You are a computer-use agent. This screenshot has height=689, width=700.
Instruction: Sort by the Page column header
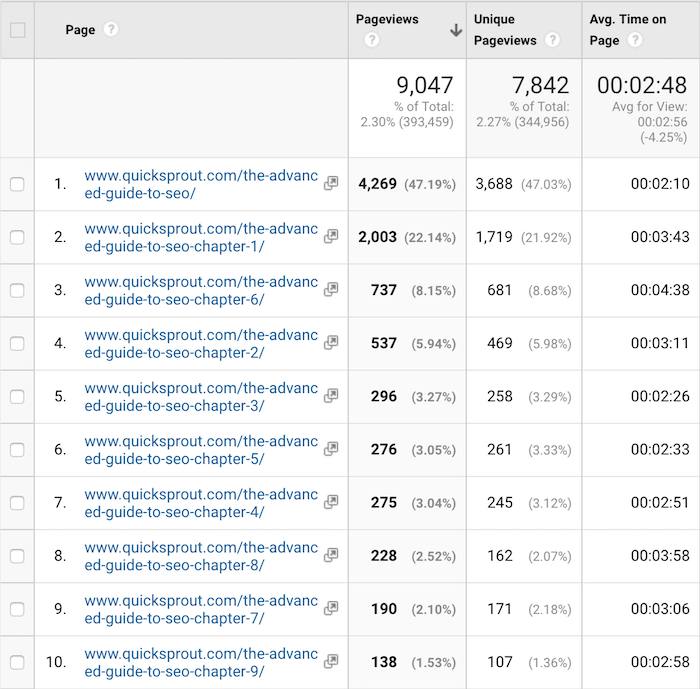click(80, 30)
